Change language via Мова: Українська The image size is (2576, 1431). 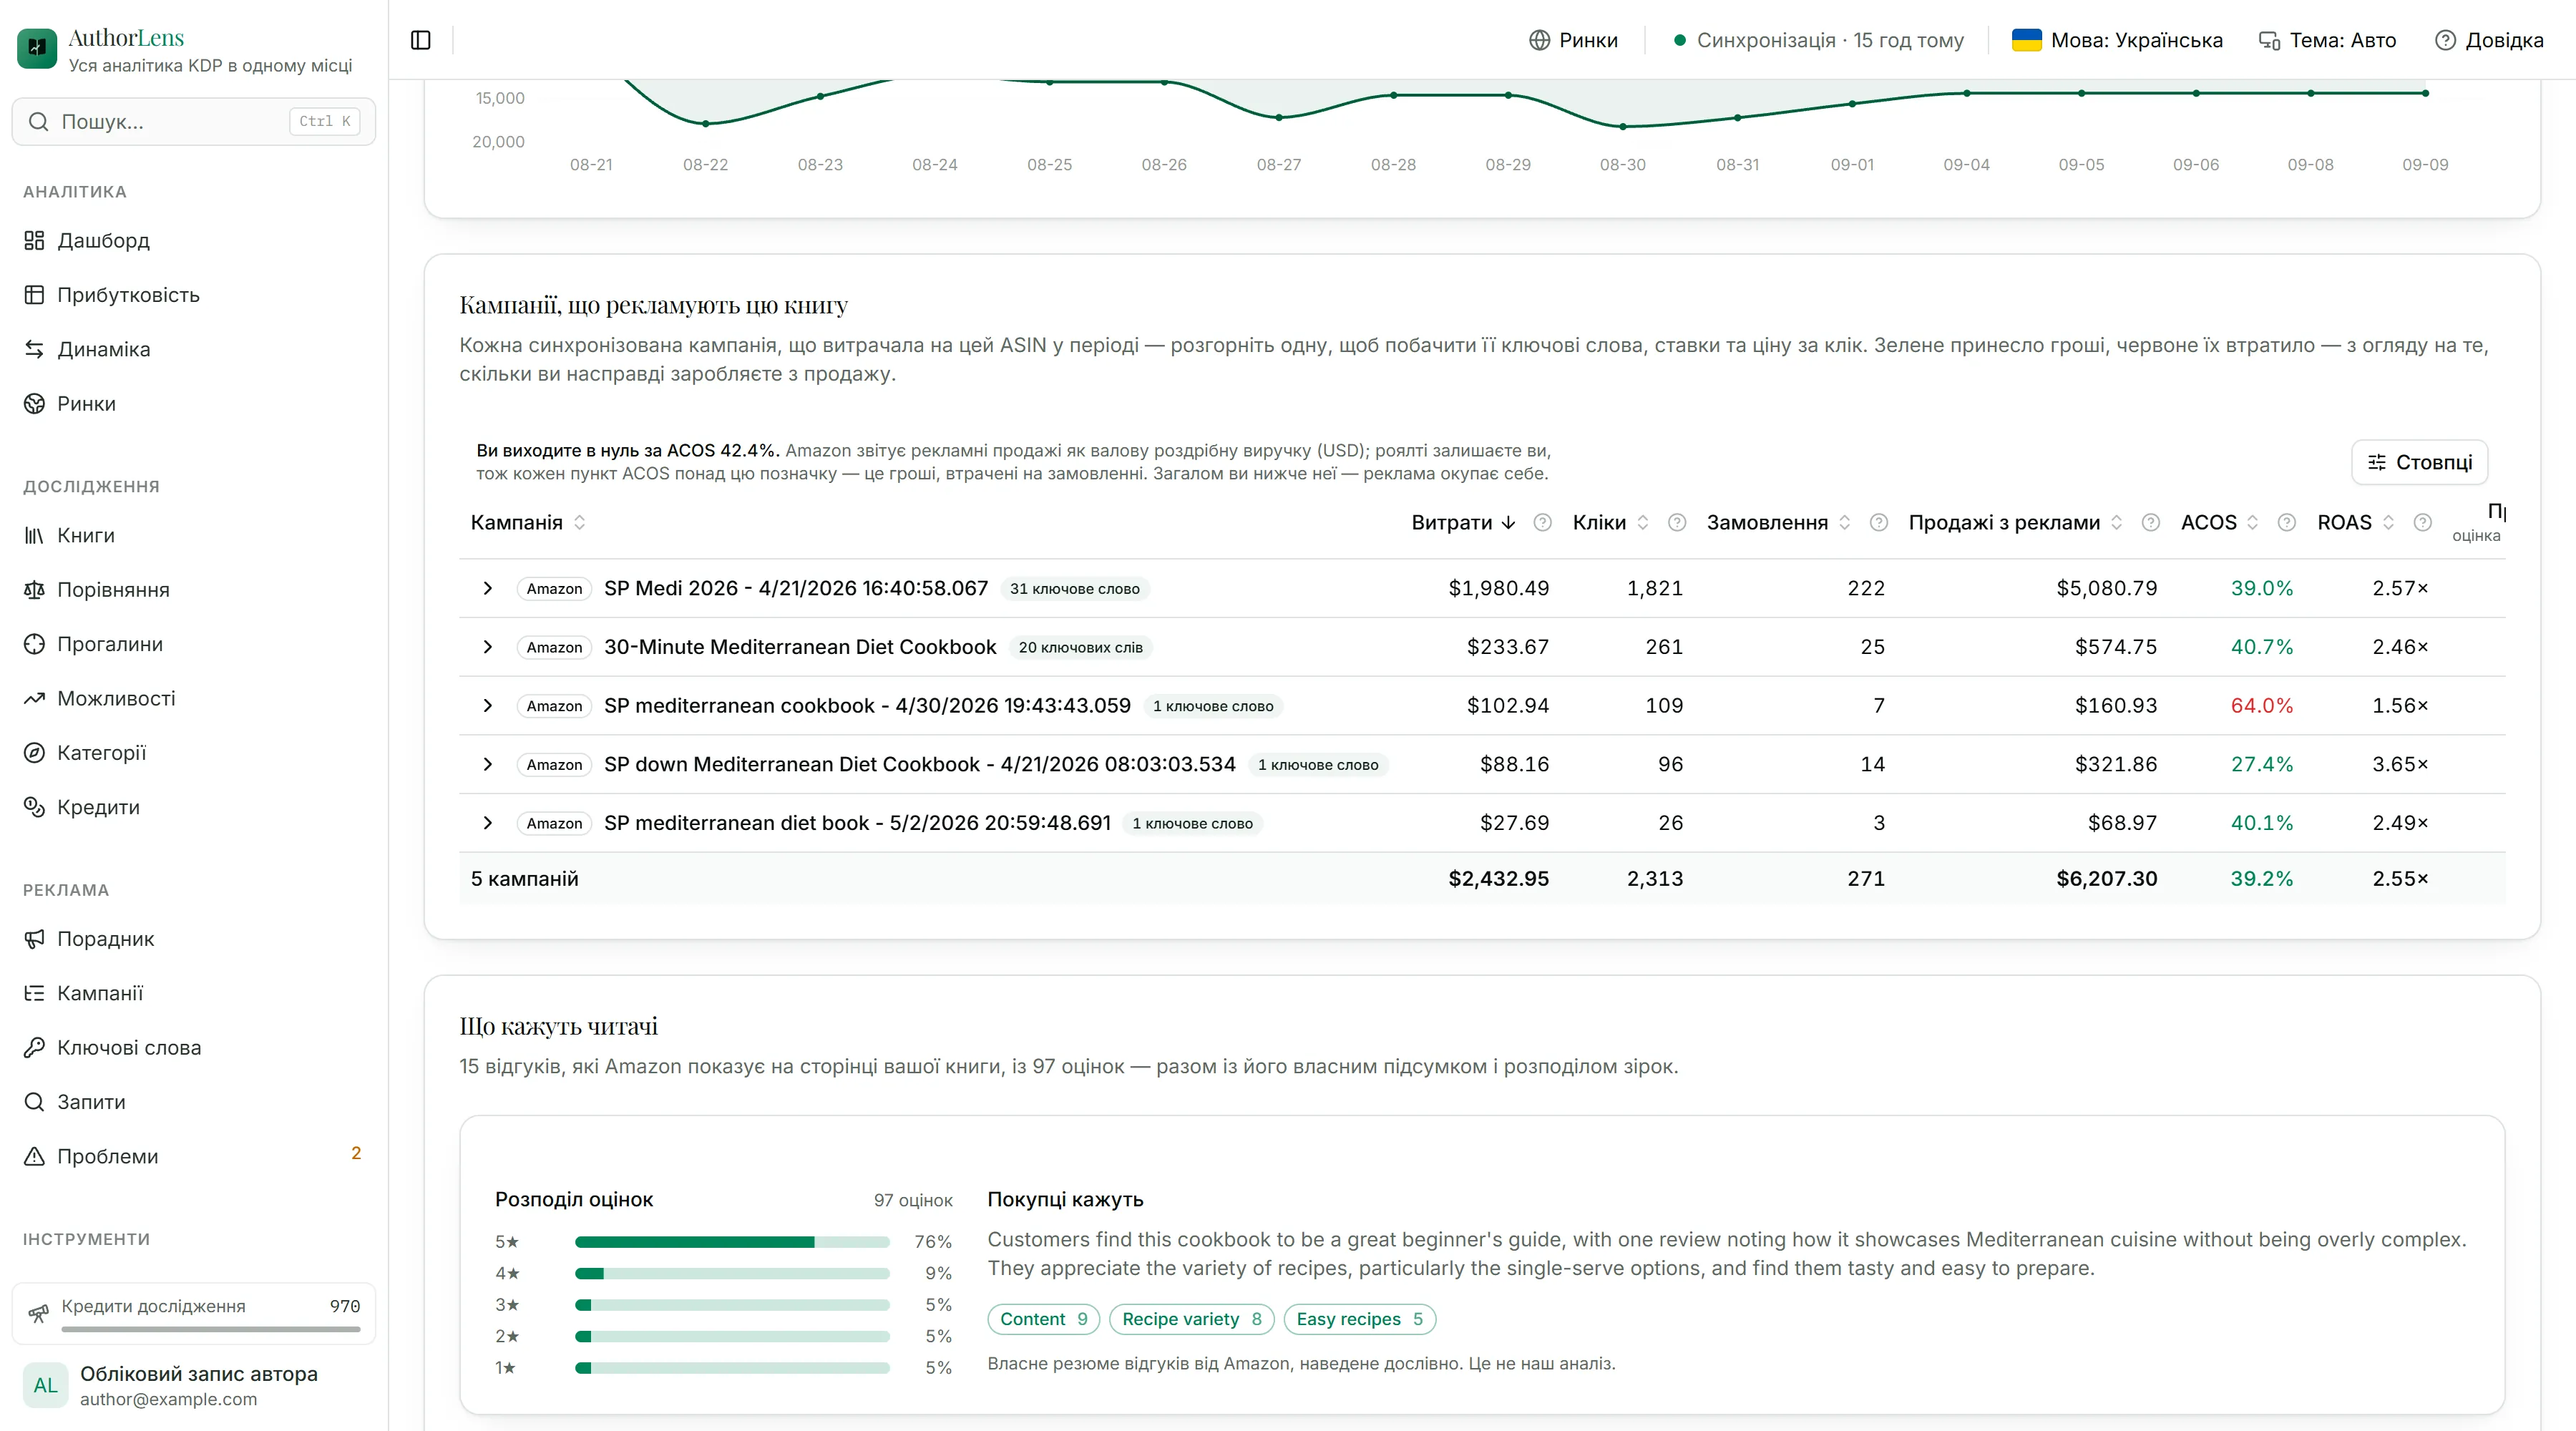click(2117, 40)
